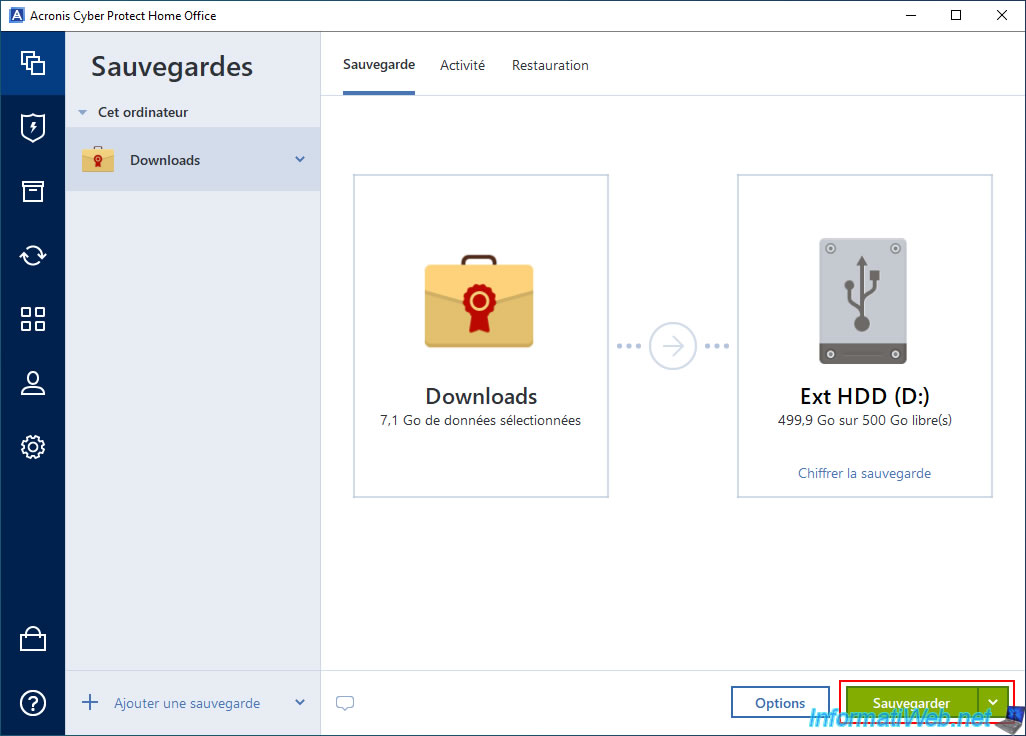
Task: Close the Acronis window
Action: (1002, 15)
